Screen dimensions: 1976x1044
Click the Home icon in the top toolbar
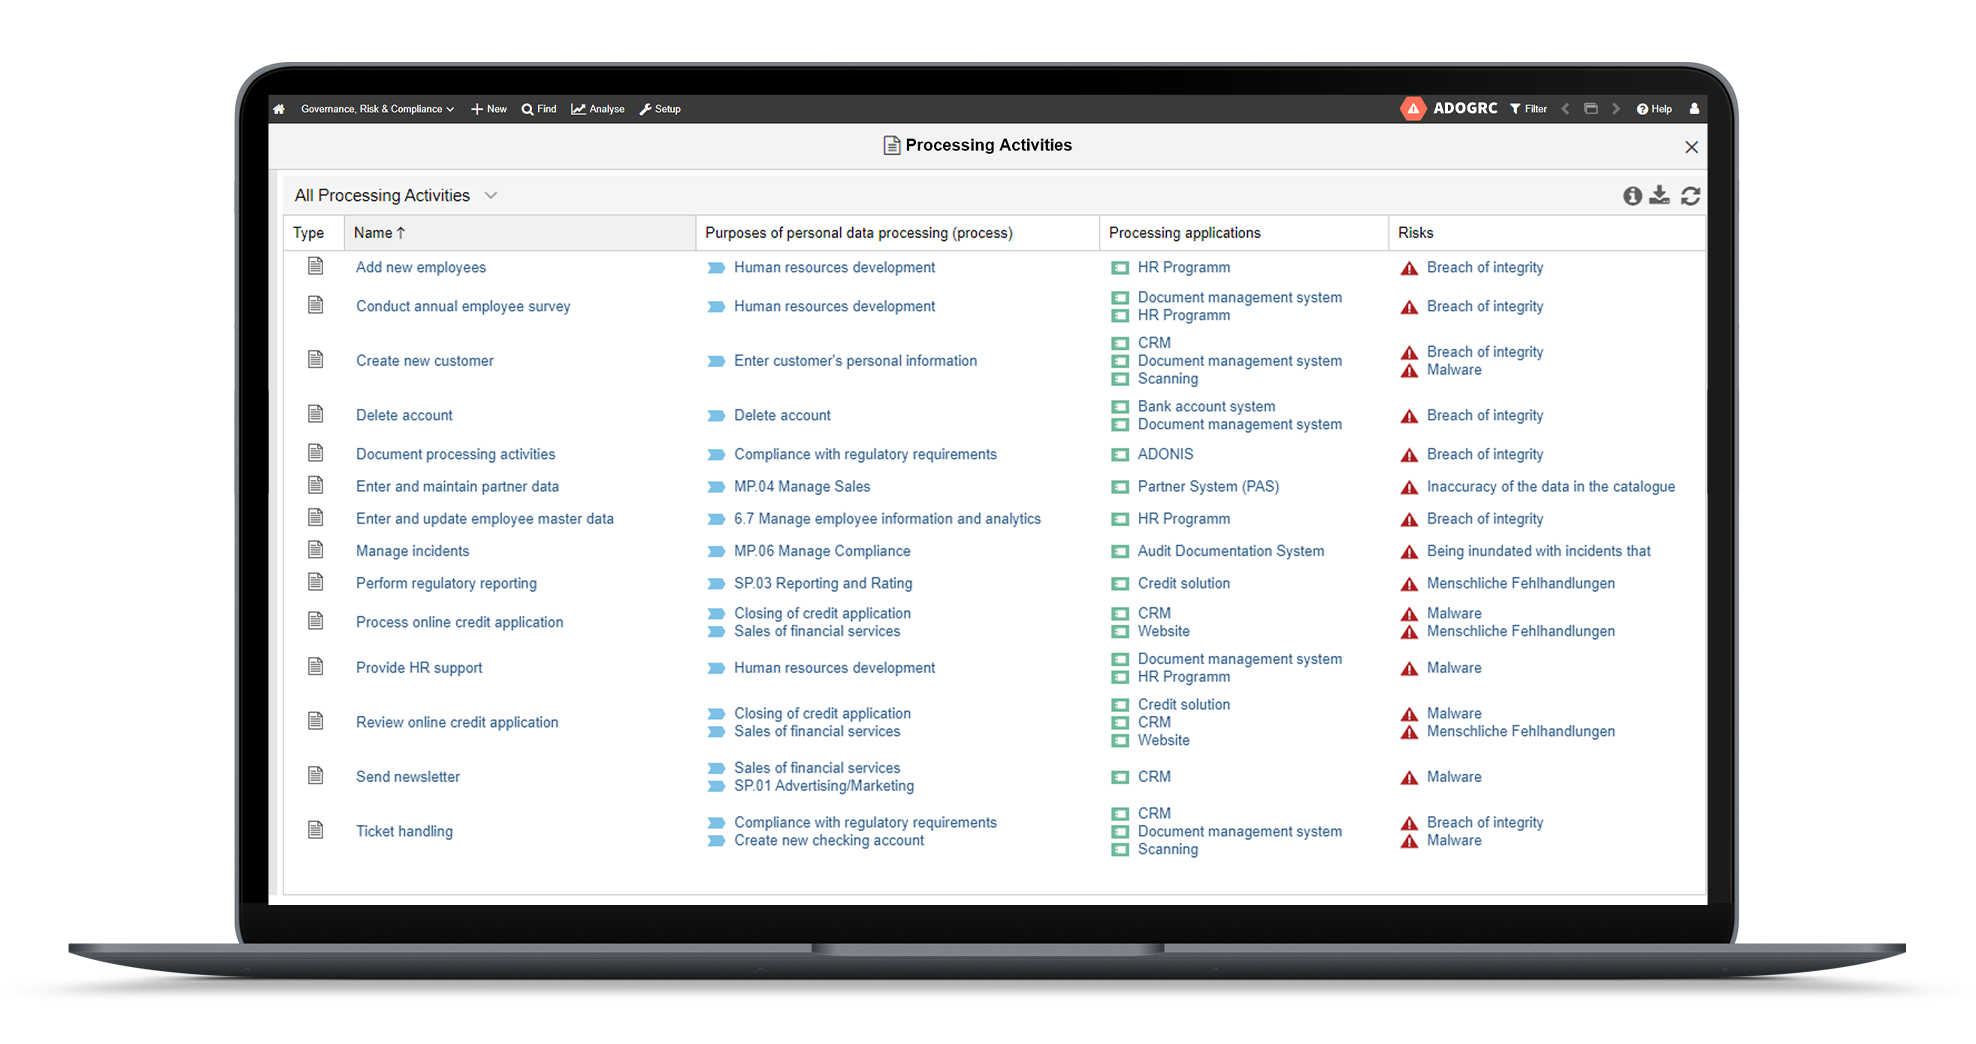point(279,108)
